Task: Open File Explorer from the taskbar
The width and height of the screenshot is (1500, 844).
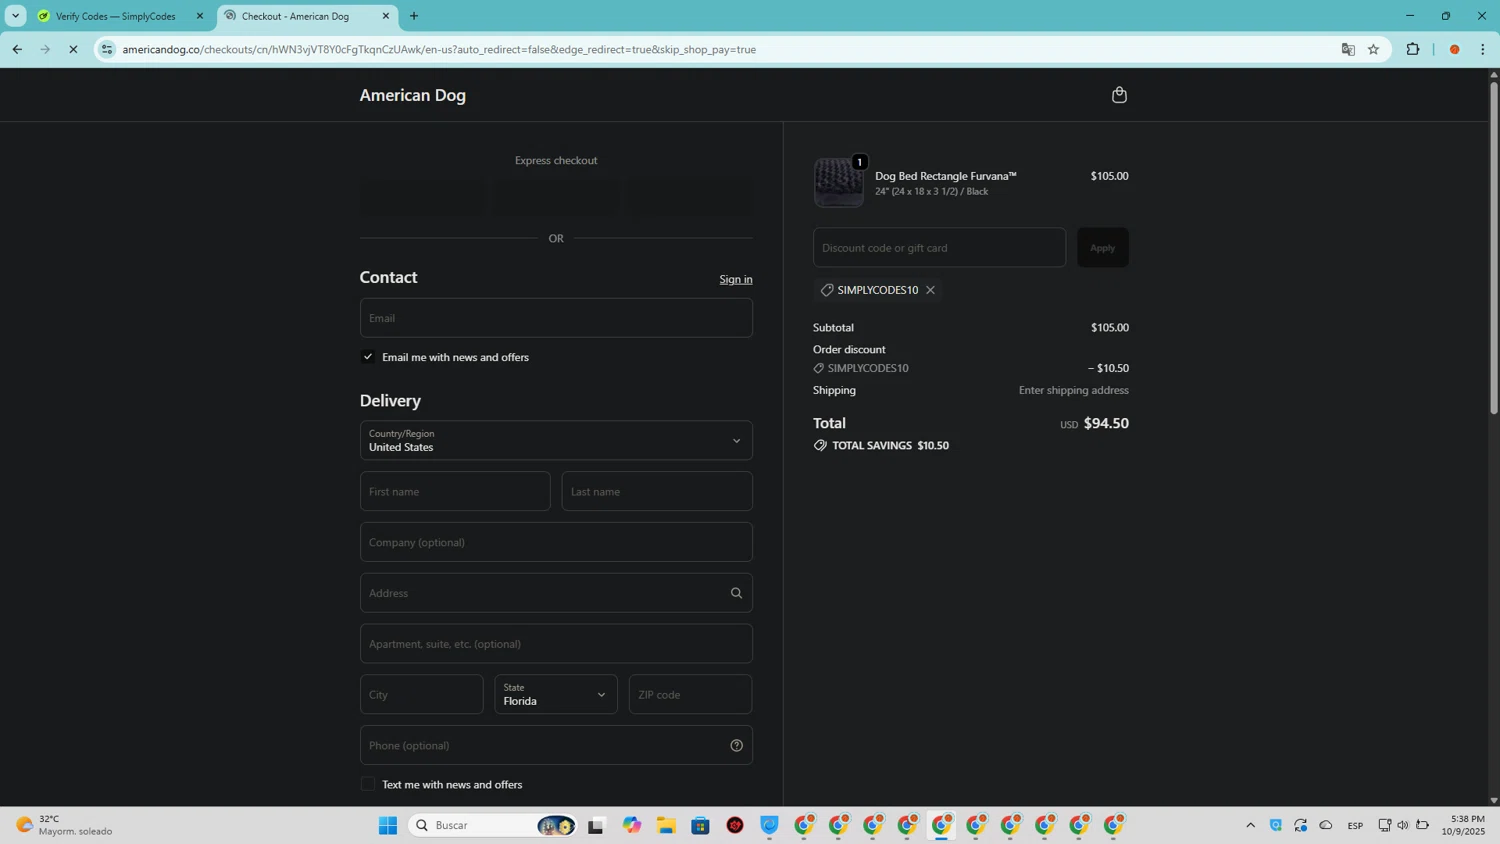Action: (x=666, y=825)
